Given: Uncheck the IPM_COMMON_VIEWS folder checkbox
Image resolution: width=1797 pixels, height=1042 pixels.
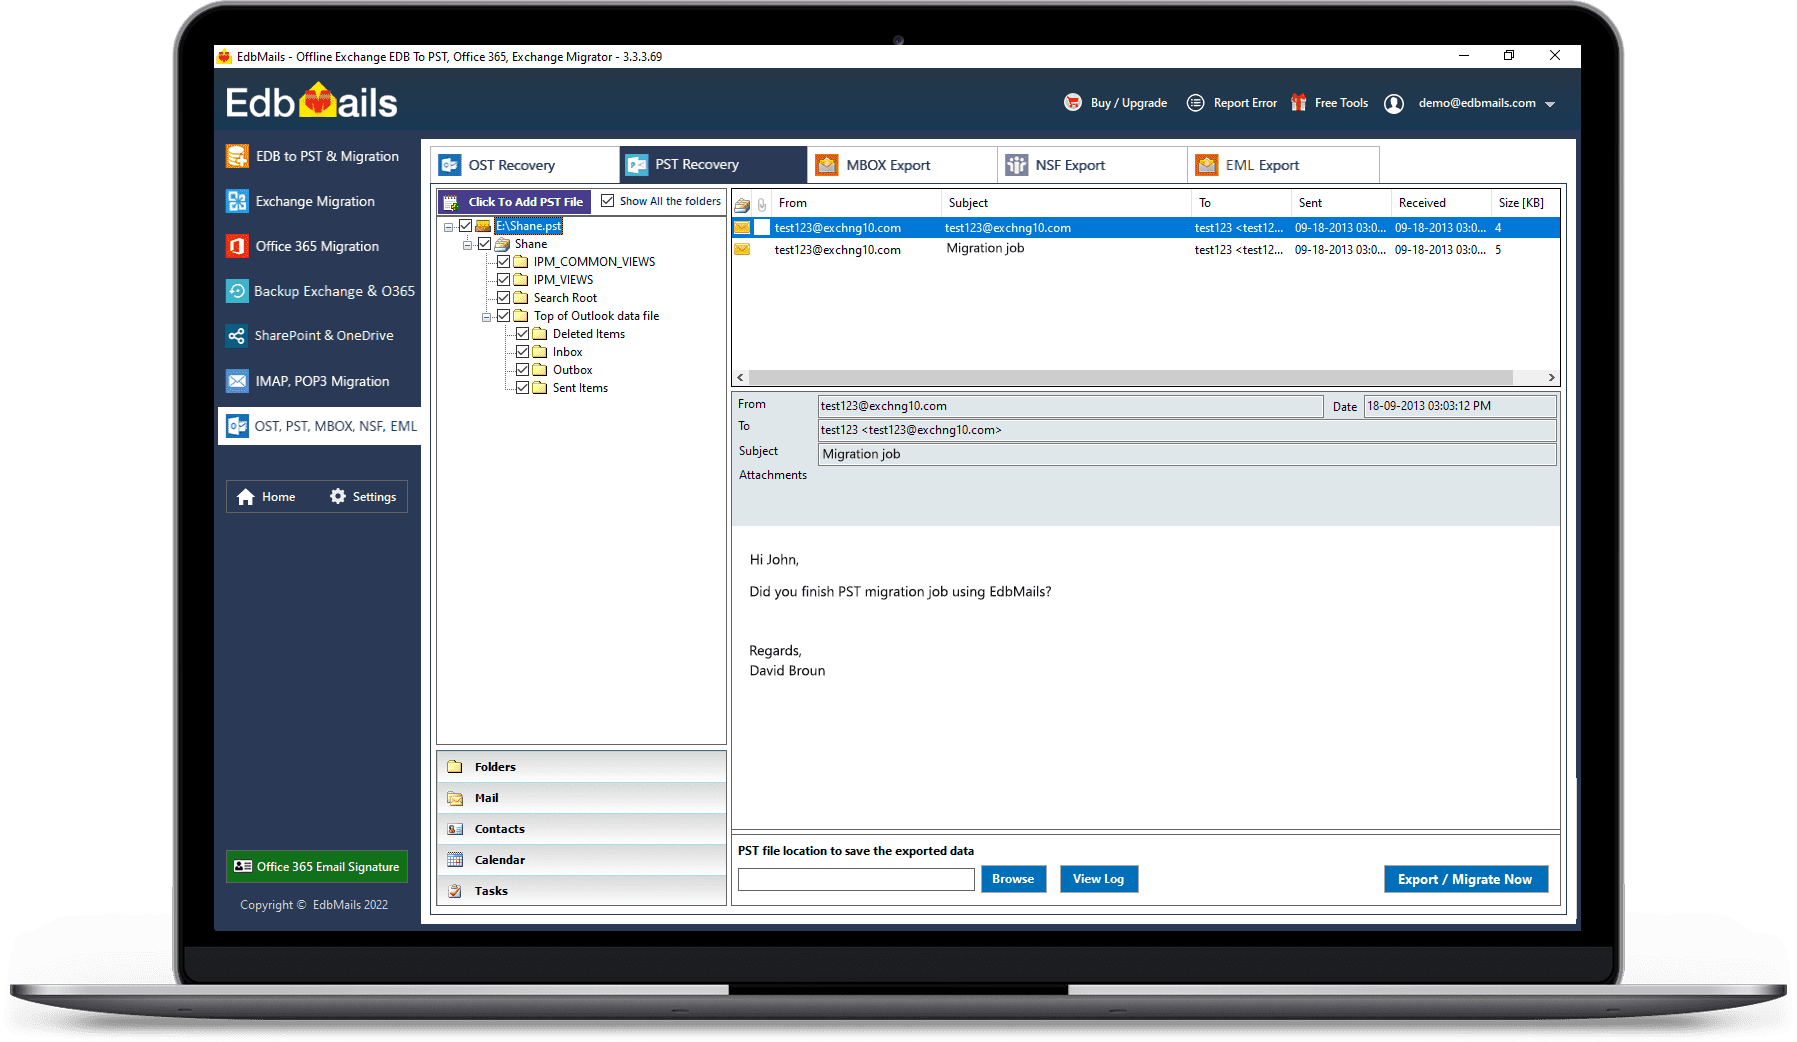Looking at the screenshot, I should click(504, 262).
